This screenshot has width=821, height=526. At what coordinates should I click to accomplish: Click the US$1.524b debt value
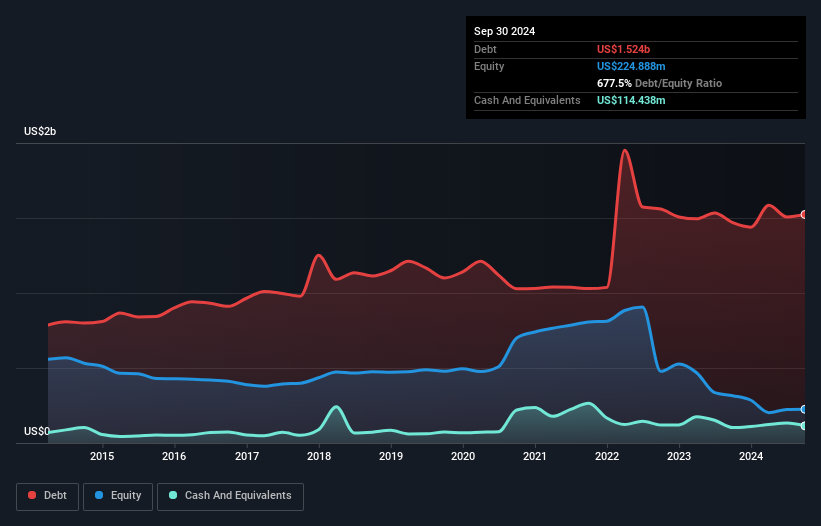point(623,49)
